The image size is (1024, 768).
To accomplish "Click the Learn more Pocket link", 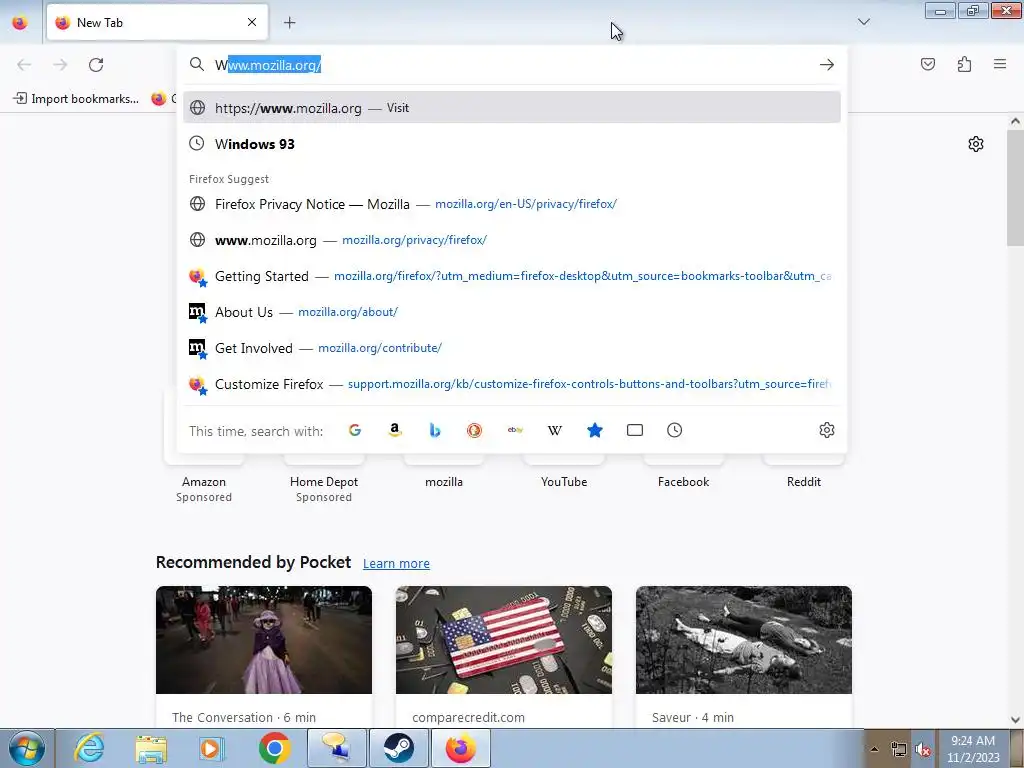I will [396, 563].
